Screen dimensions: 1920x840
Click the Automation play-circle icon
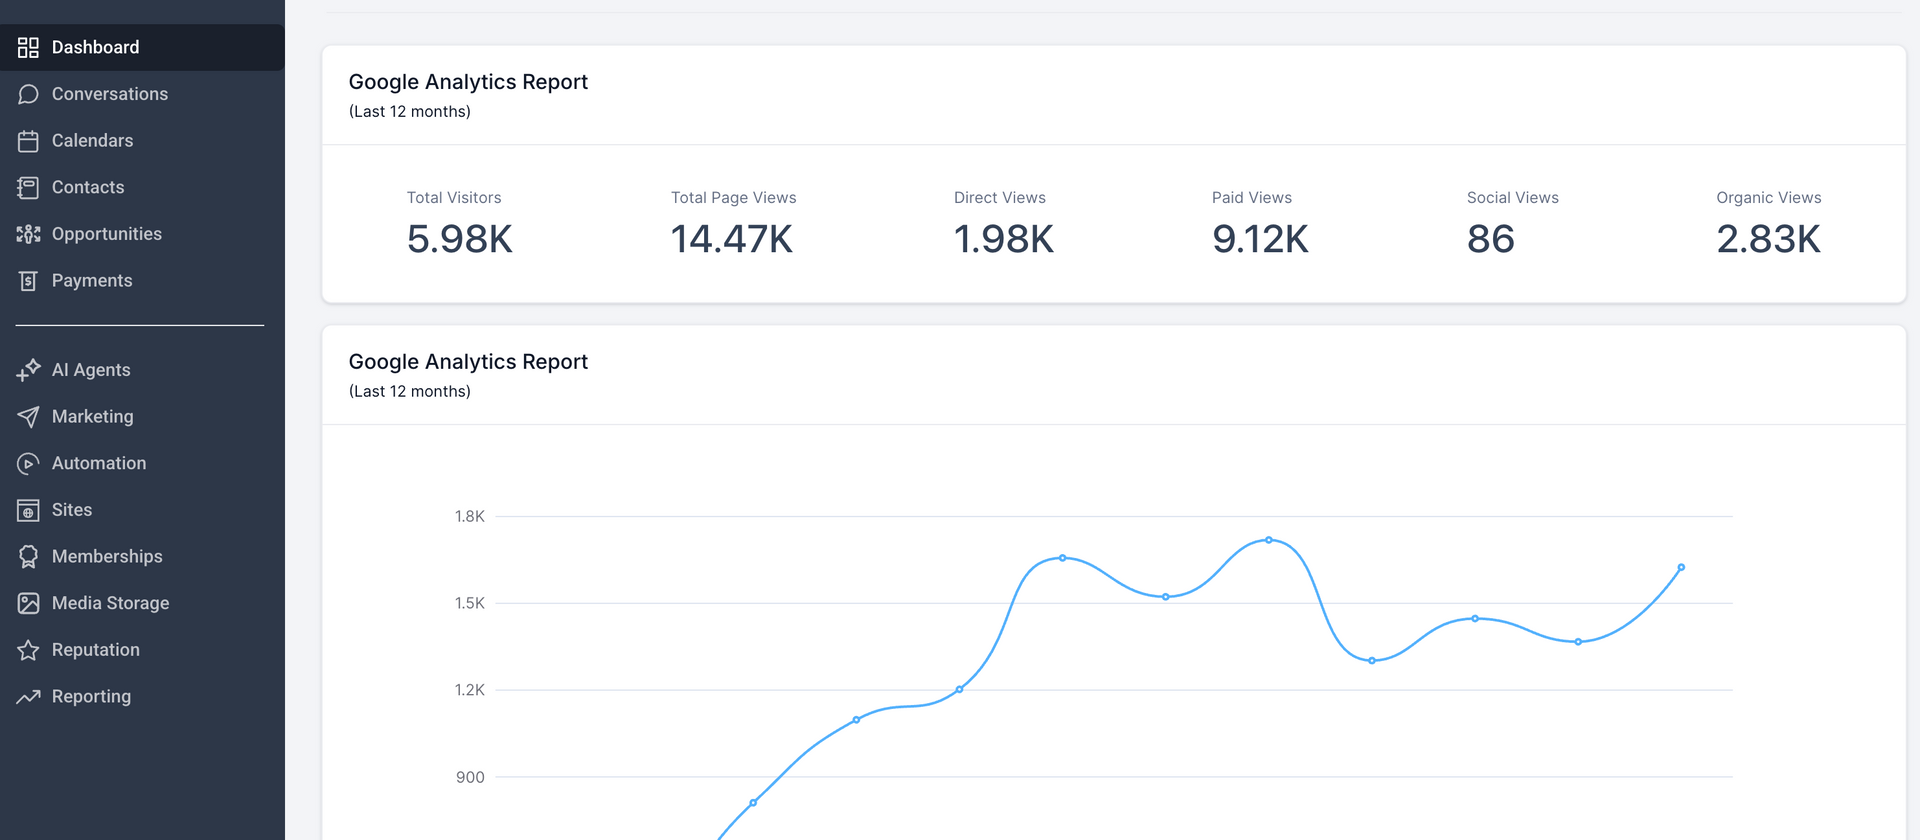click(x=28, y=464)
